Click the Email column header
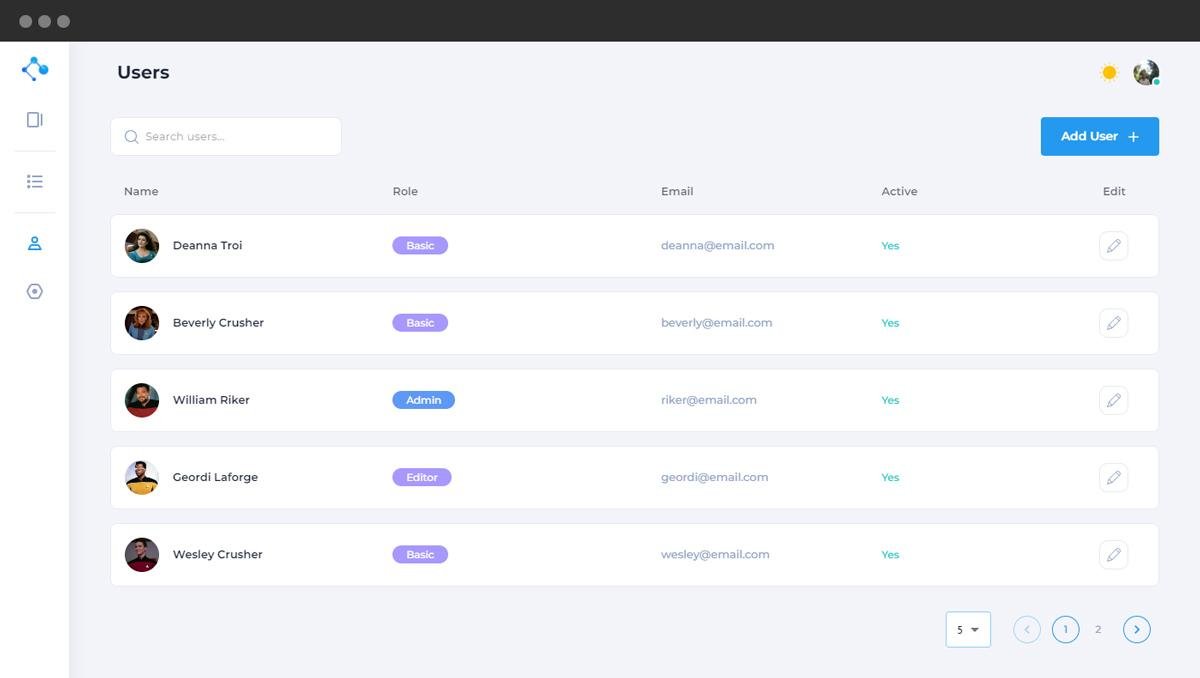The width and height of the screenshot is (1200, 678). [x=677, y=191]
